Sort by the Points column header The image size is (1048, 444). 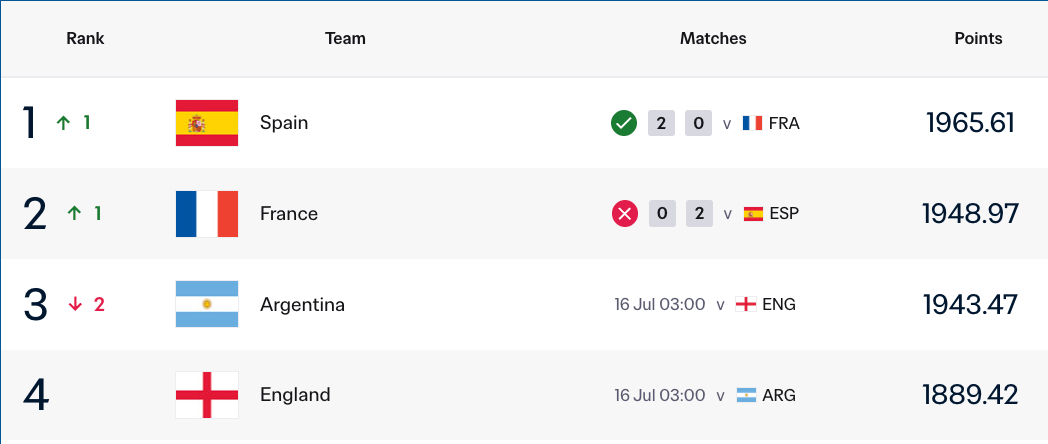coord(978,39)
